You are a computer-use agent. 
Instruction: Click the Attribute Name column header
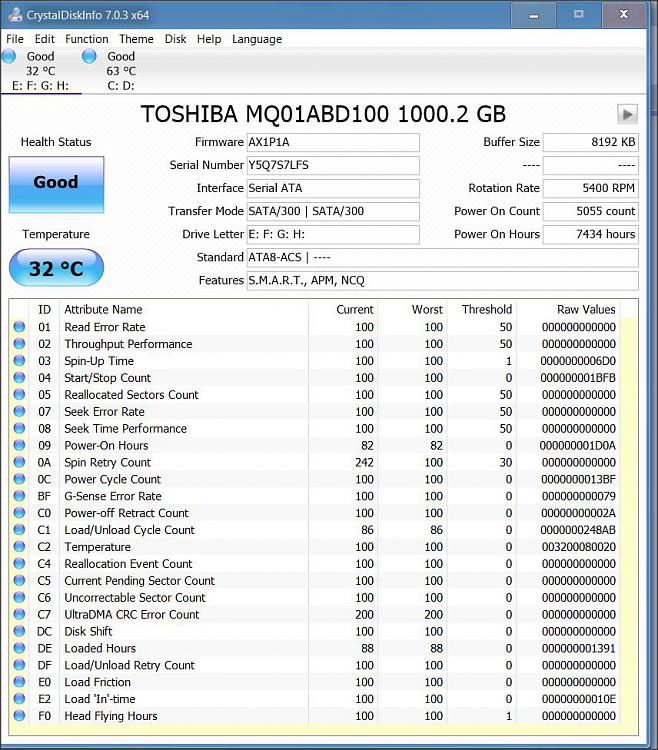pos(184,309)
